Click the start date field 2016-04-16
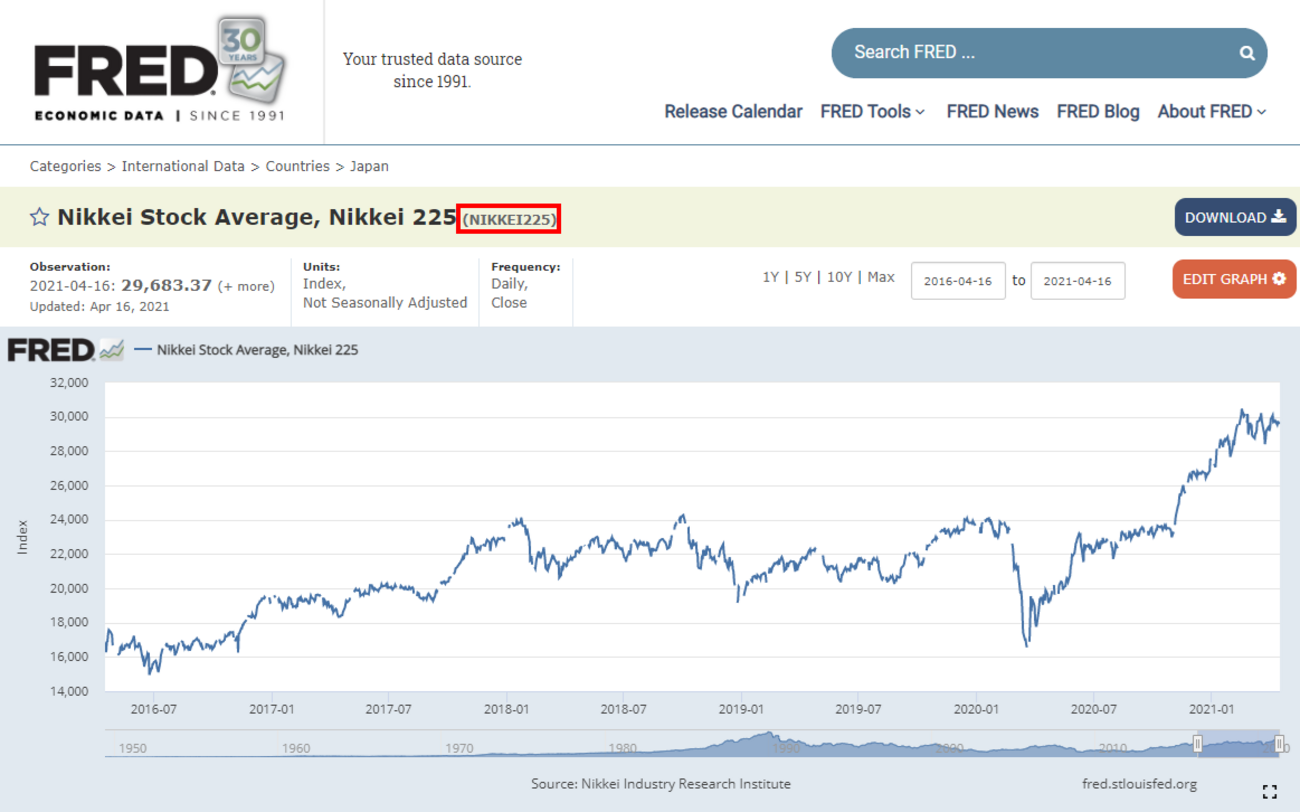The width and height of the screenshot is (1300, 812). point(958,281)
